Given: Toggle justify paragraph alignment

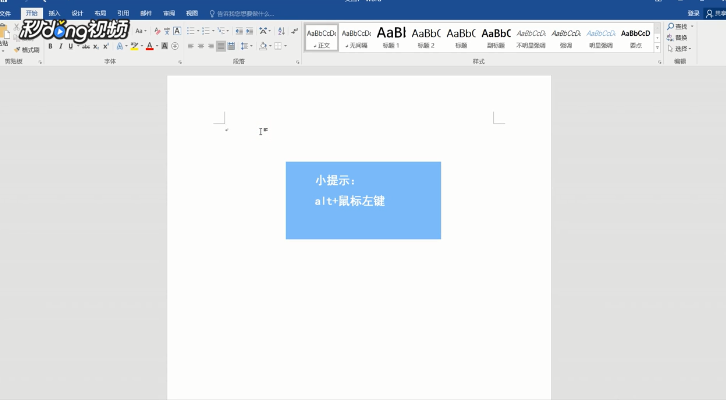Looking at the screenshot, I should 221,46.
